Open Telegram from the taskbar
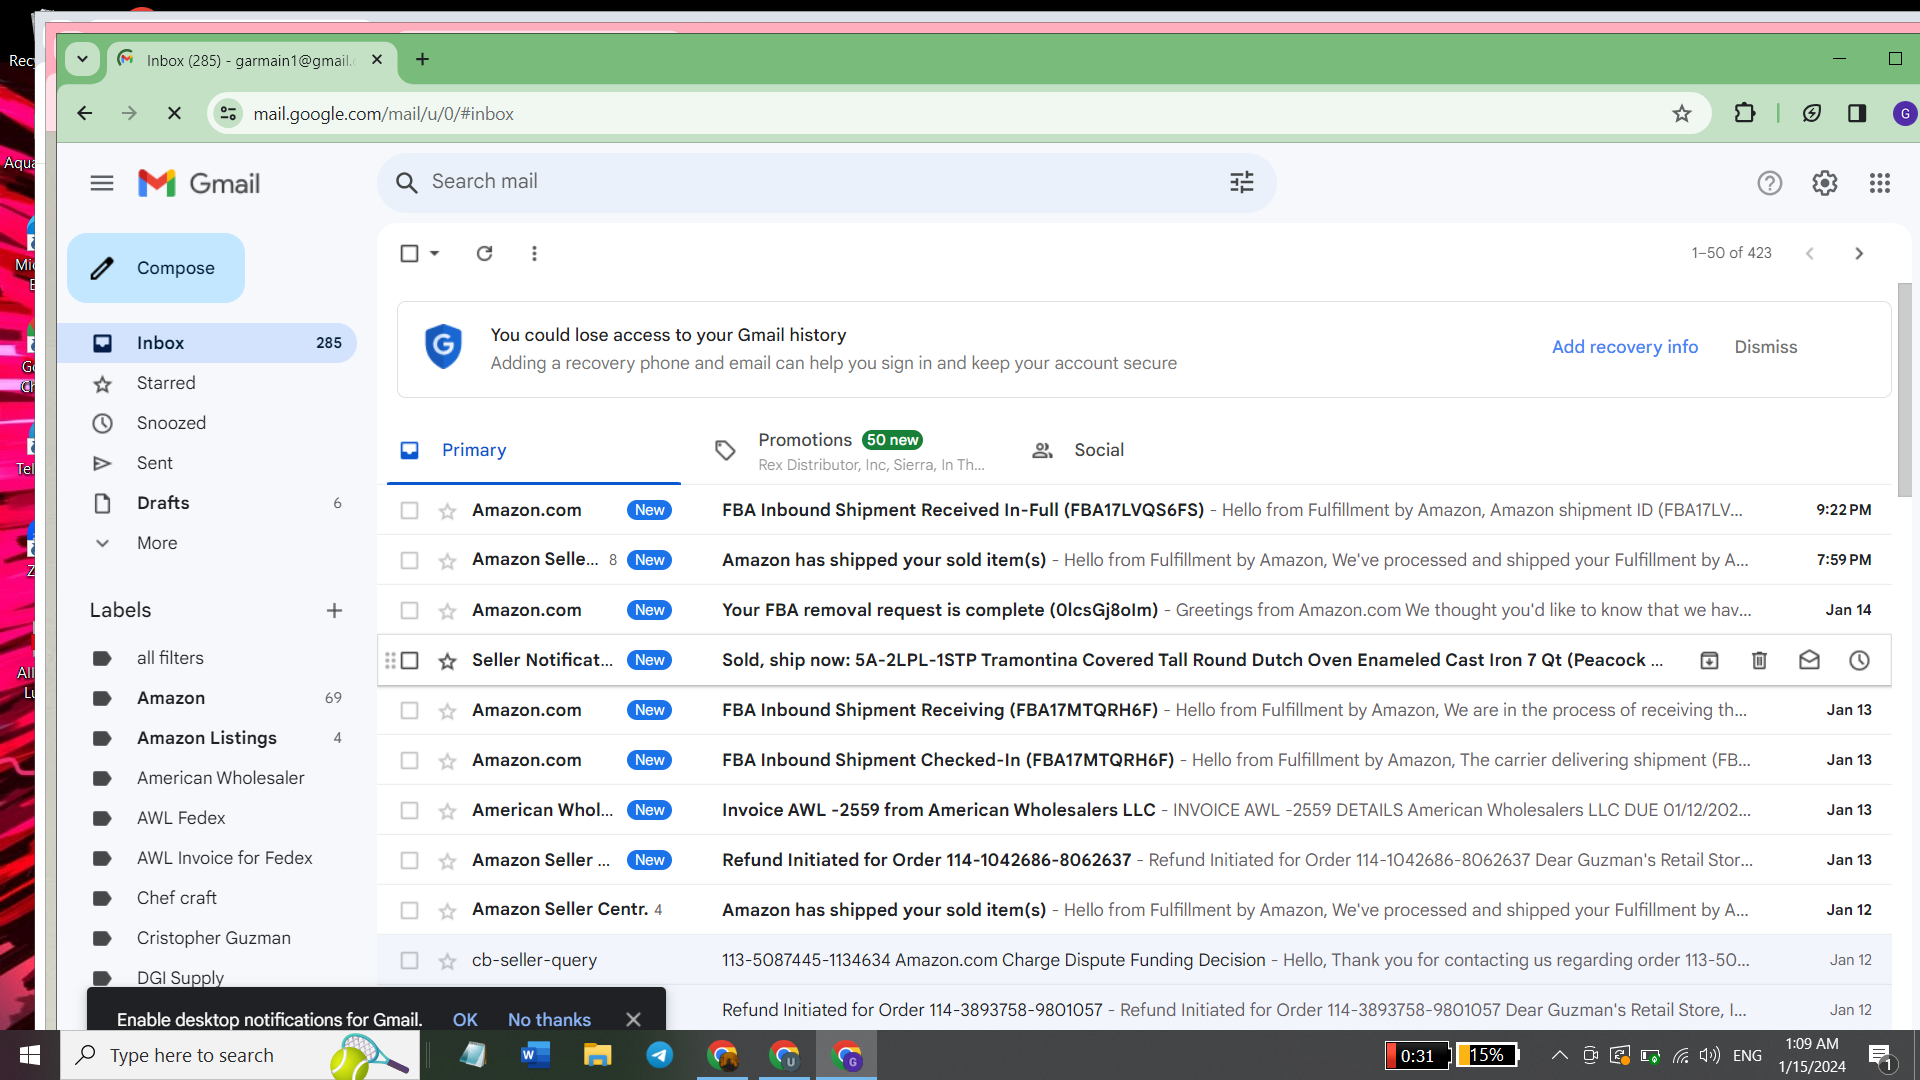This screenshot has height=1080, width=1920. click(660, 1055)
